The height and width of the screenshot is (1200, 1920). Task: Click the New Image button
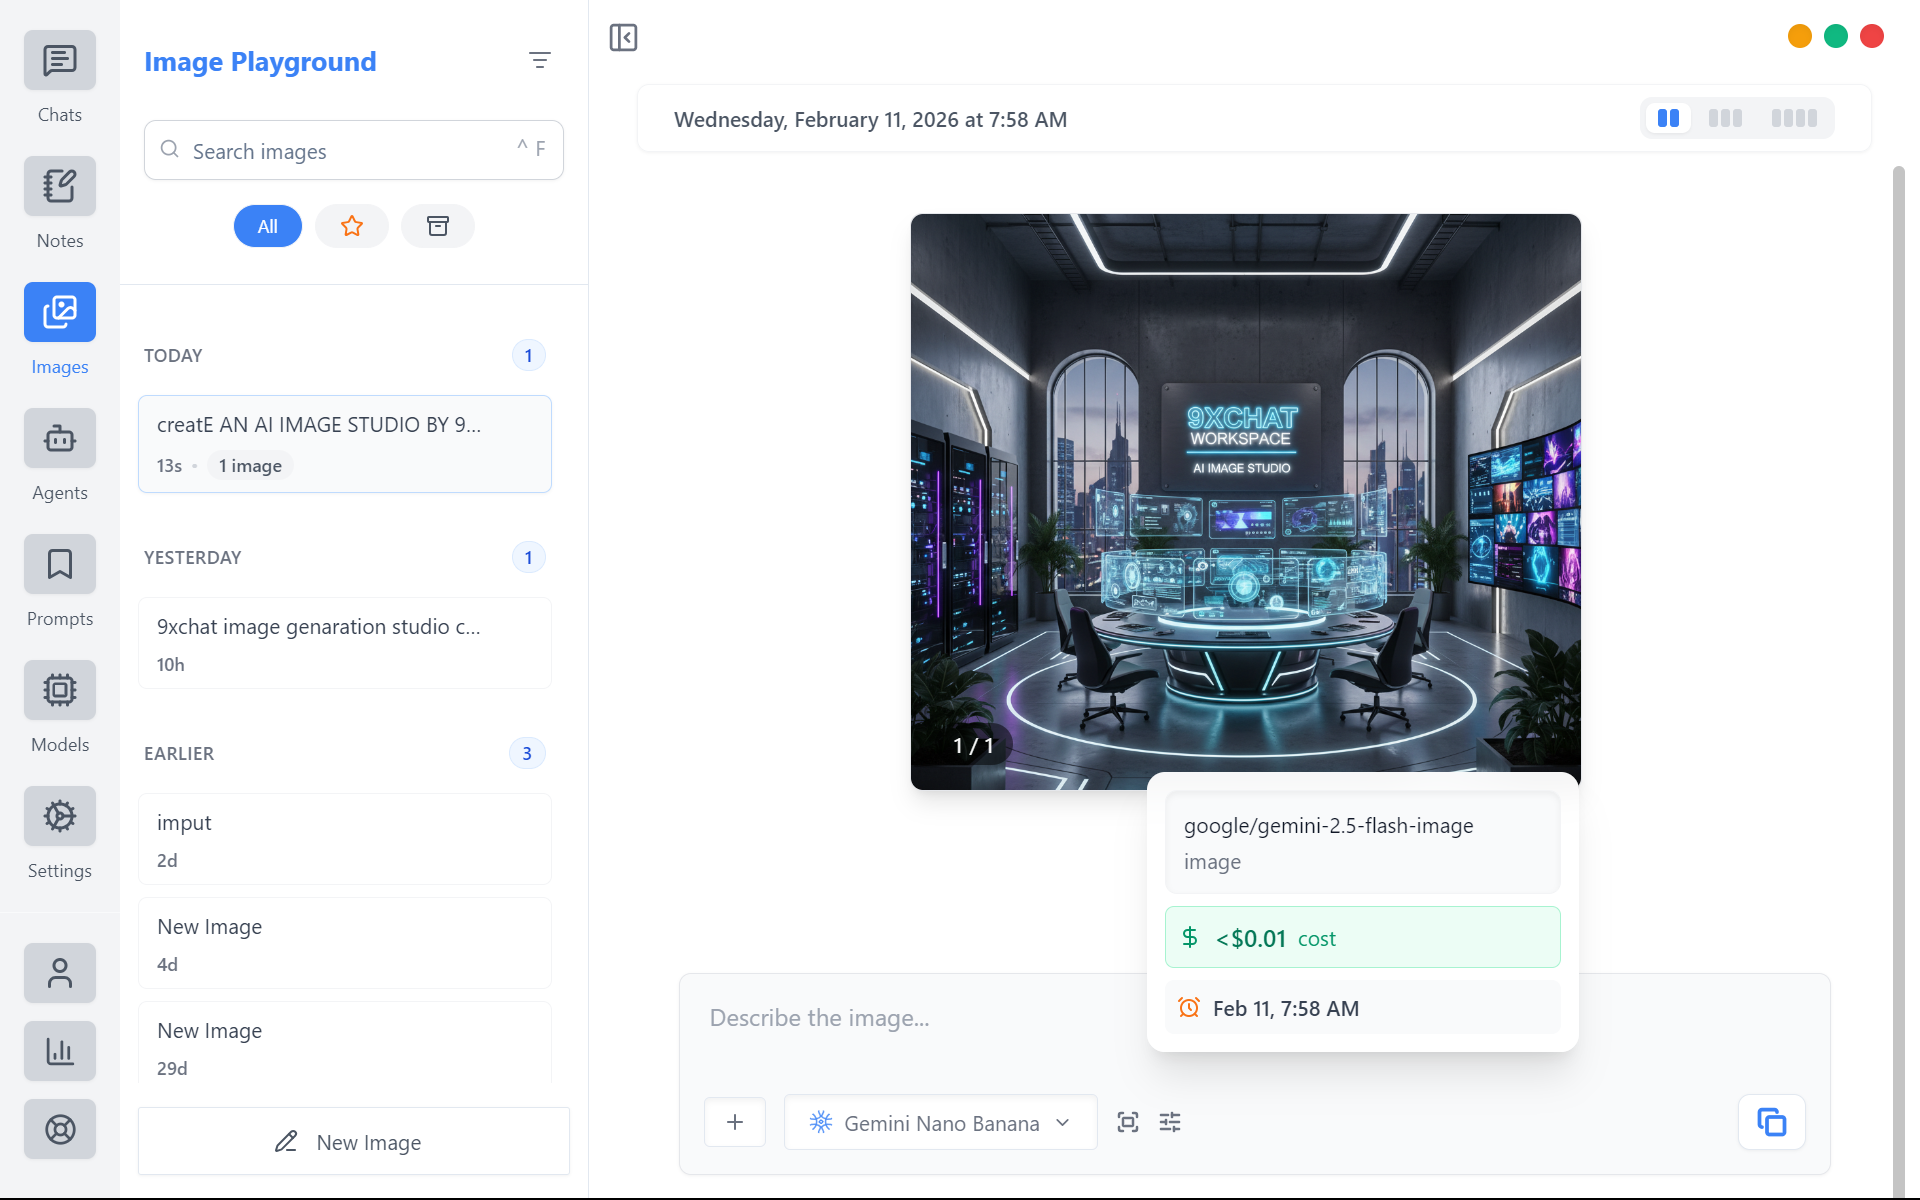click(354, 1141)
